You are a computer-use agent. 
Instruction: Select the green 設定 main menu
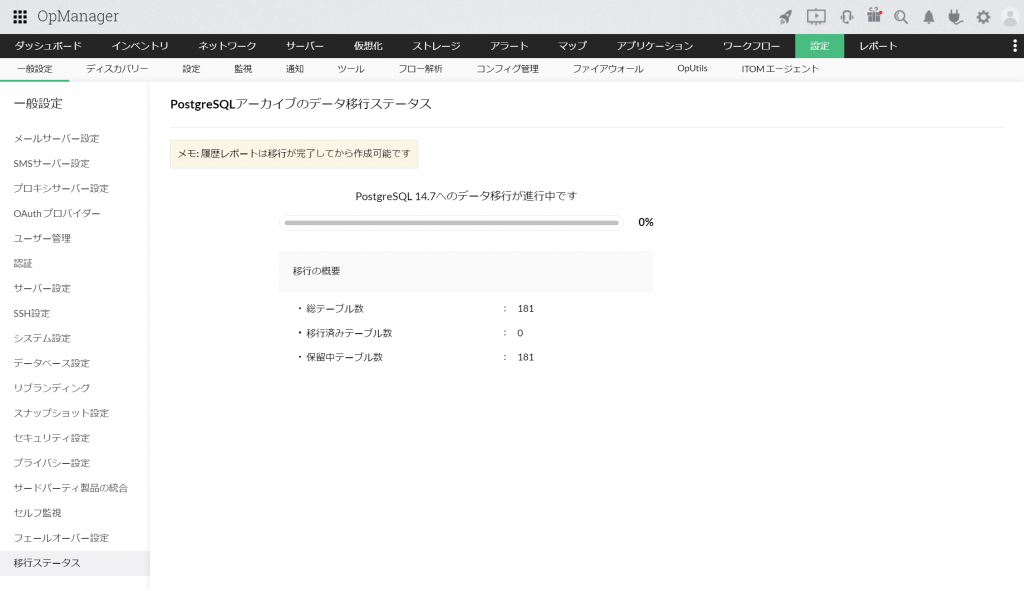pos(819,46)
